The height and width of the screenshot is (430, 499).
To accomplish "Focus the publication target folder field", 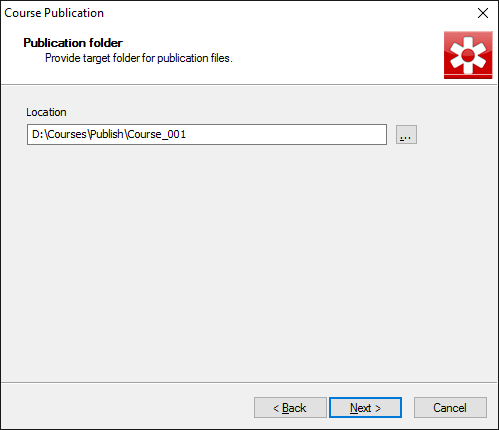I will (x=207, y=135).
